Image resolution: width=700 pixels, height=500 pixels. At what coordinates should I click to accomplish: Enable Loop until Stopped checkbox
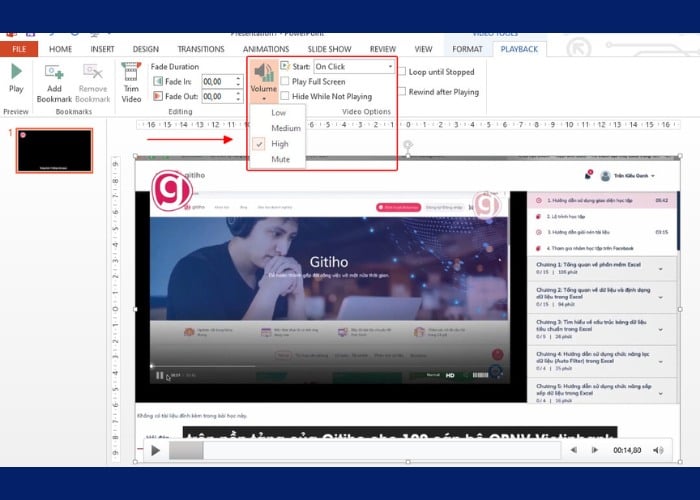402,72
